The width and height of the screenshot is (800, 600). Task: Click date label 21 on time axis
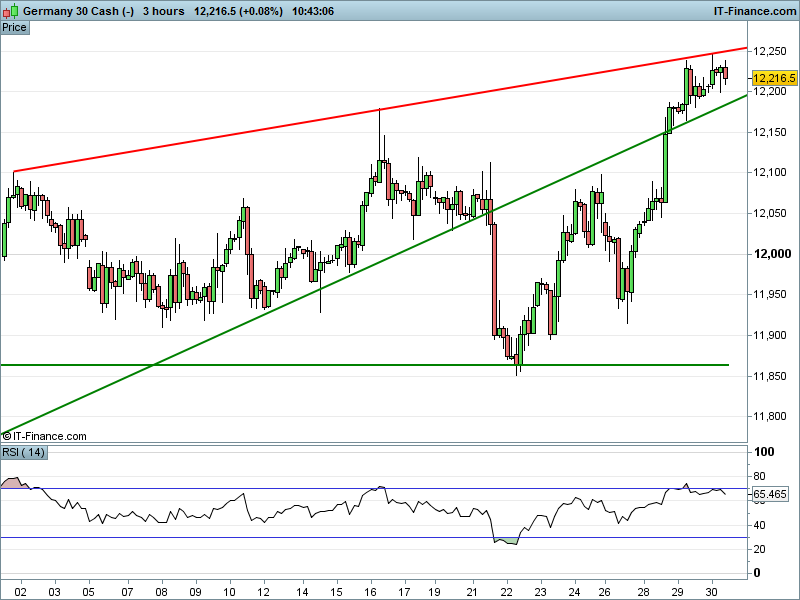tap(473, 592)
